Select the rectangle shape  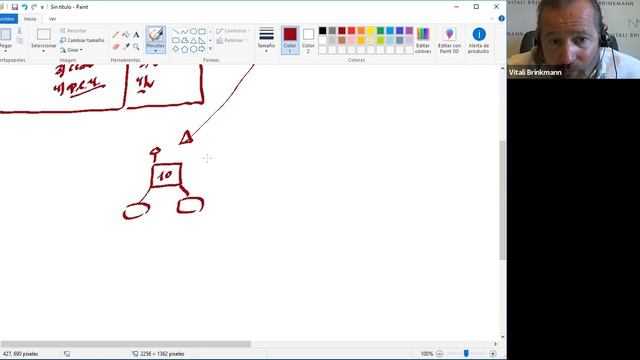(202, 31)
